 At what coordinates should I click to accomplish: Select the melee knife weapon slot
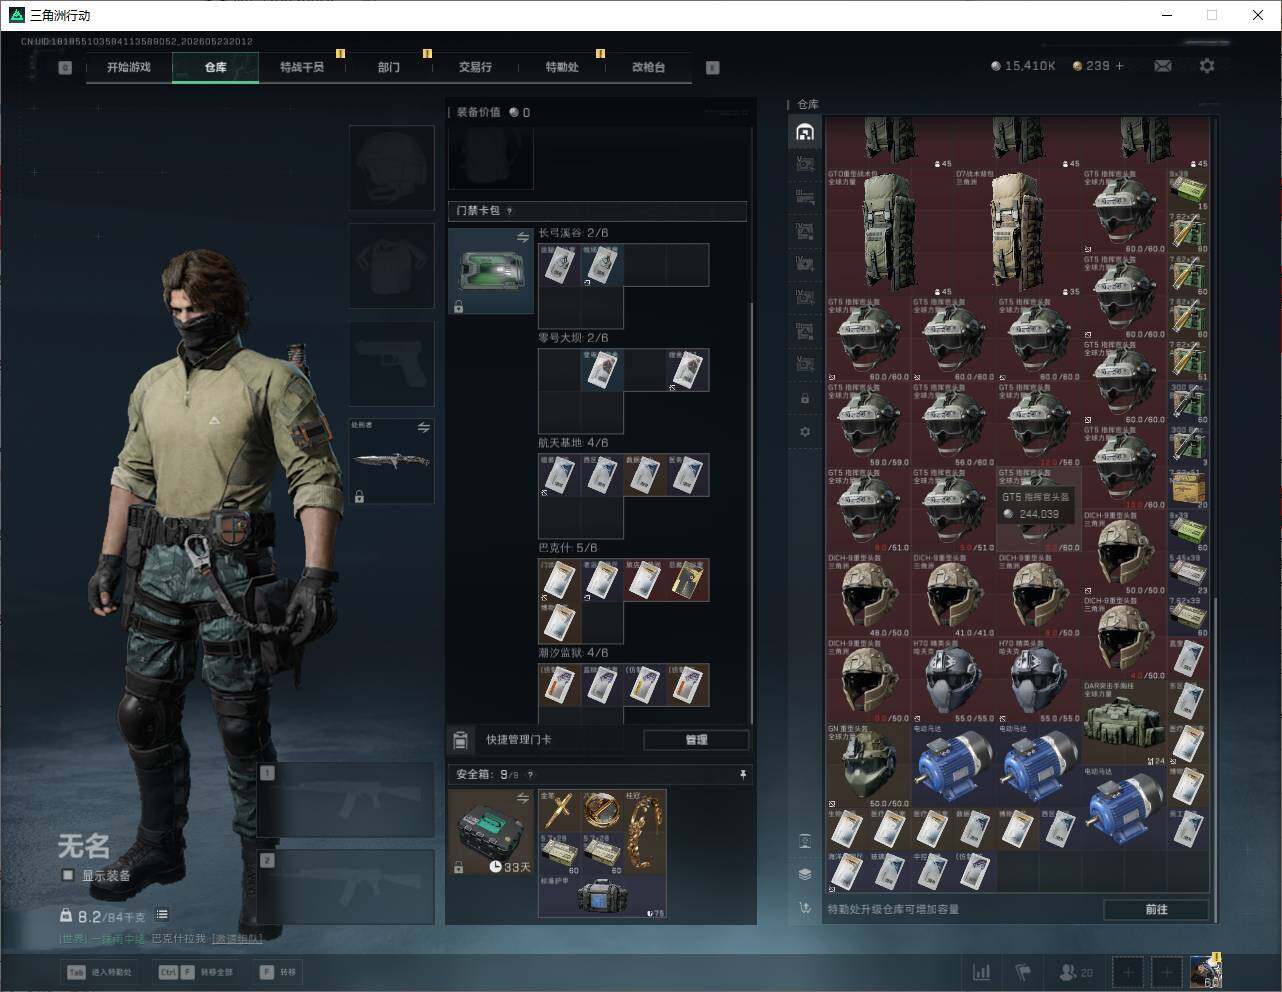click(x=391, y=461)
